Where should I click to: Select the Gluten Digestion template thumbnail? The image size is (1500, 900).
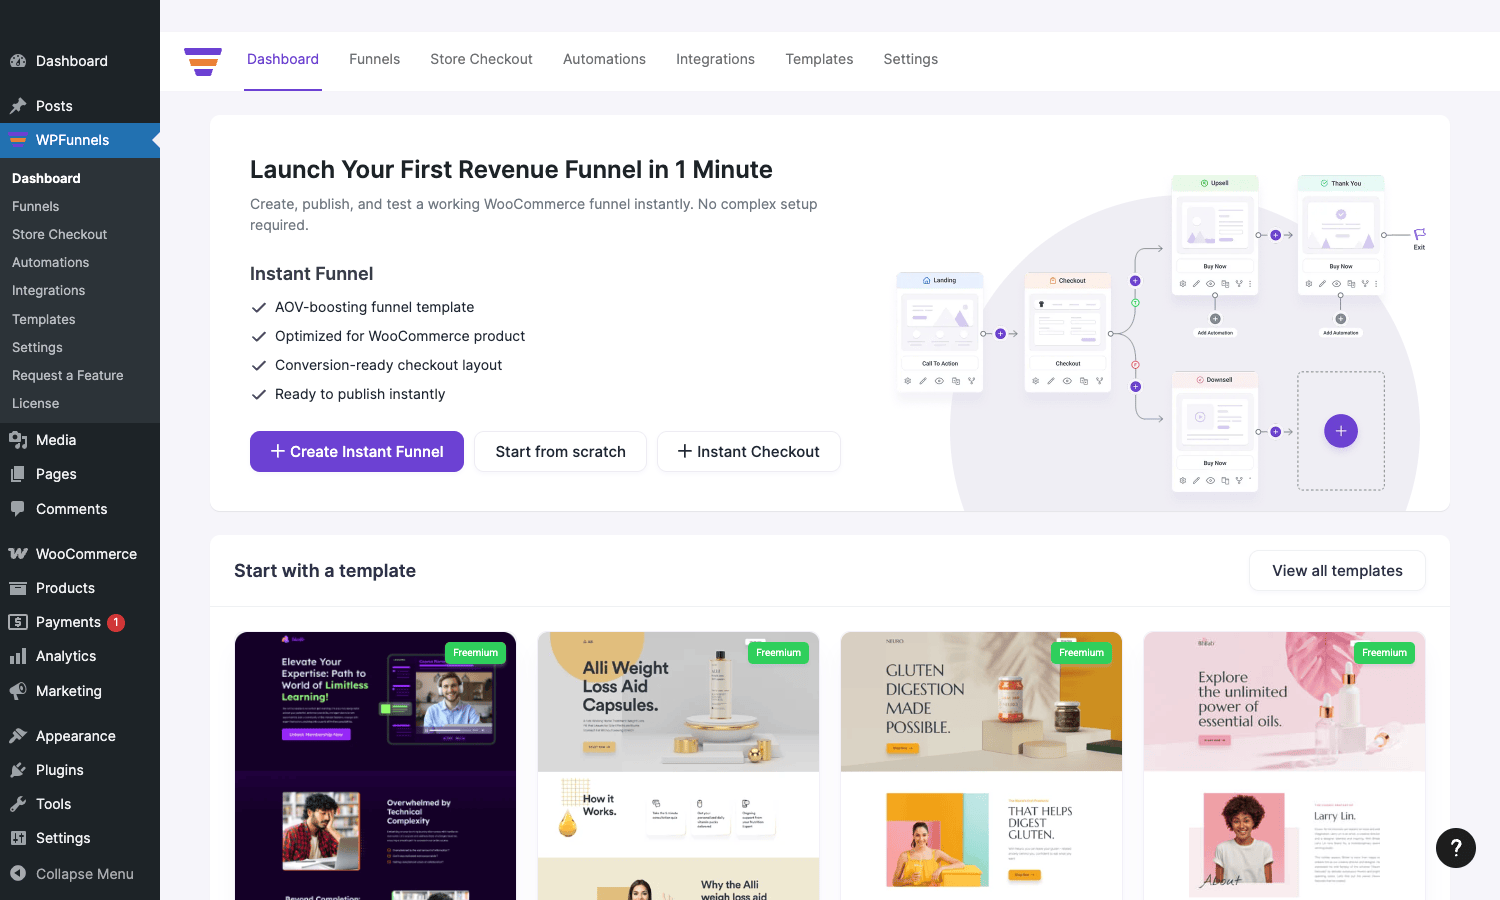pyautogui.click(x=981, y=766)
